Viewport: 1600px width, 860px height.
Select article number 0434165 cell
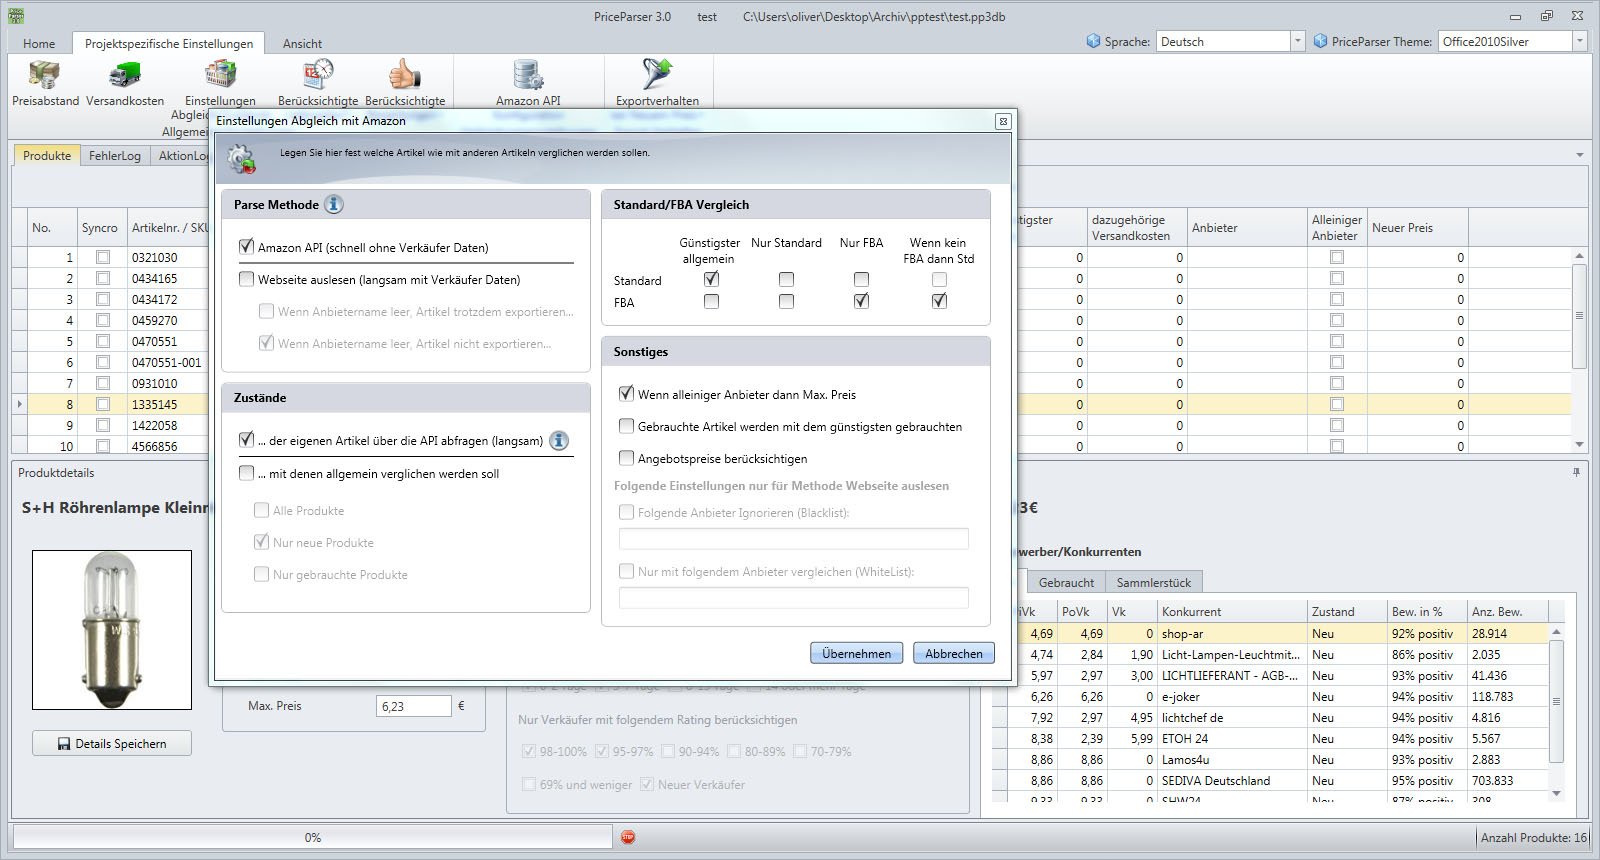[x=167, y=278]
